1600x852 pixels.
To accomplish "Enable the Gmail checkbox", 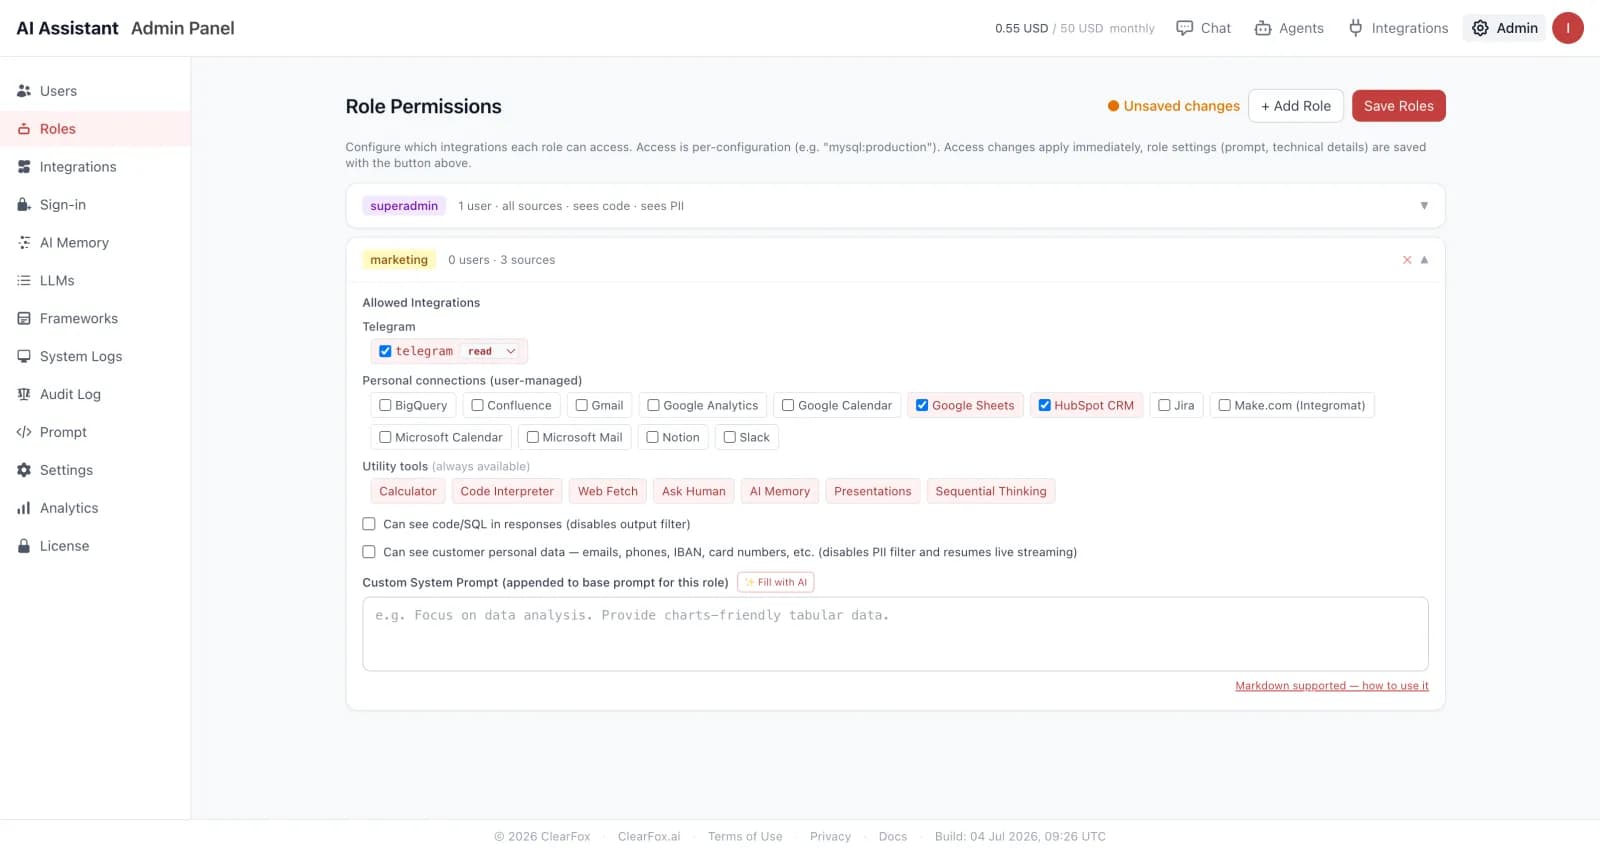I will [581, 405].
